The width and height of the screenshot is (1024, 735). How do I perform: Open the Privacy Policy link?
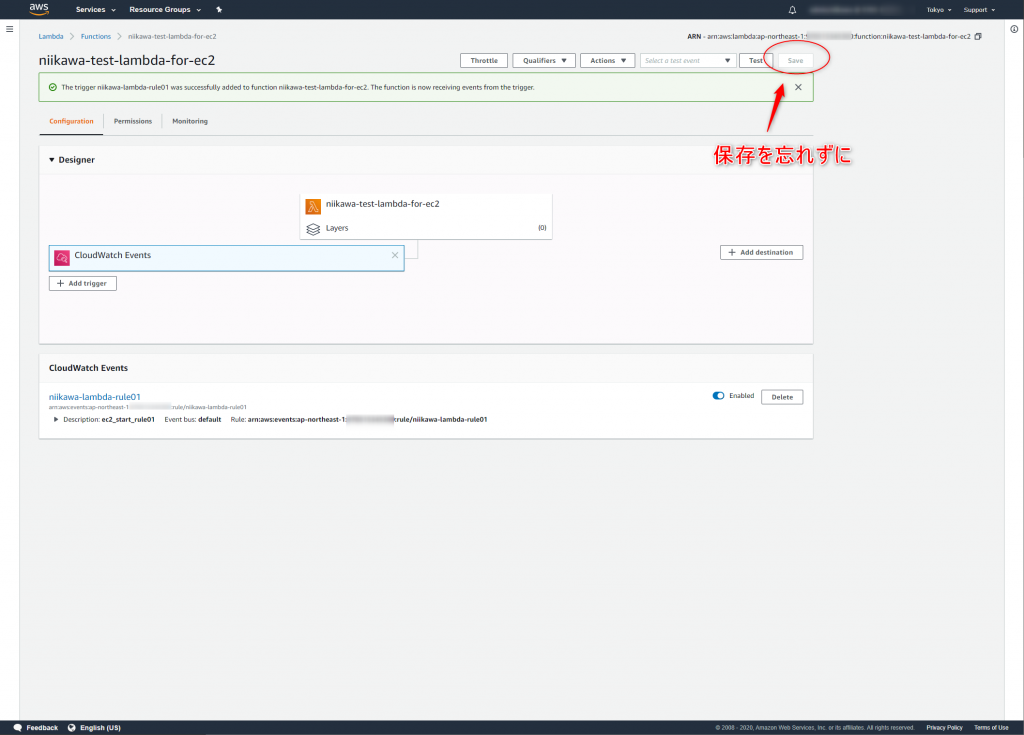pos(944,728)
